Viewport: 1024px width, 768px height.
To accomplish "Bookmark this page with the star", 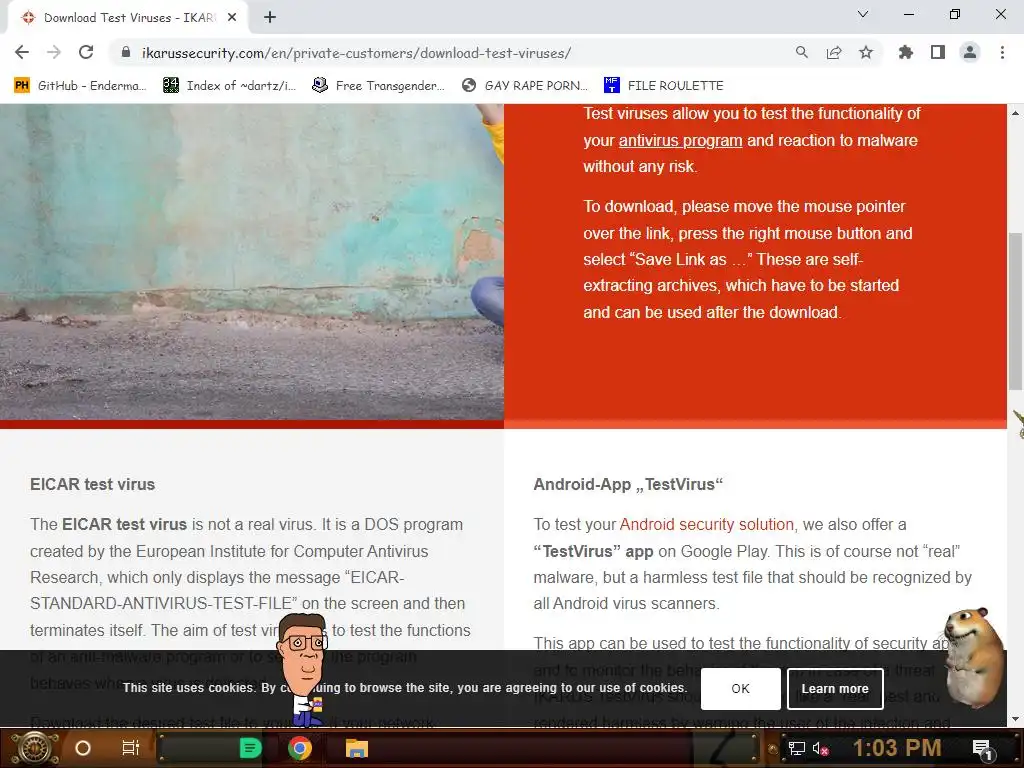I will pyautogui.click(x=866, y=52).
